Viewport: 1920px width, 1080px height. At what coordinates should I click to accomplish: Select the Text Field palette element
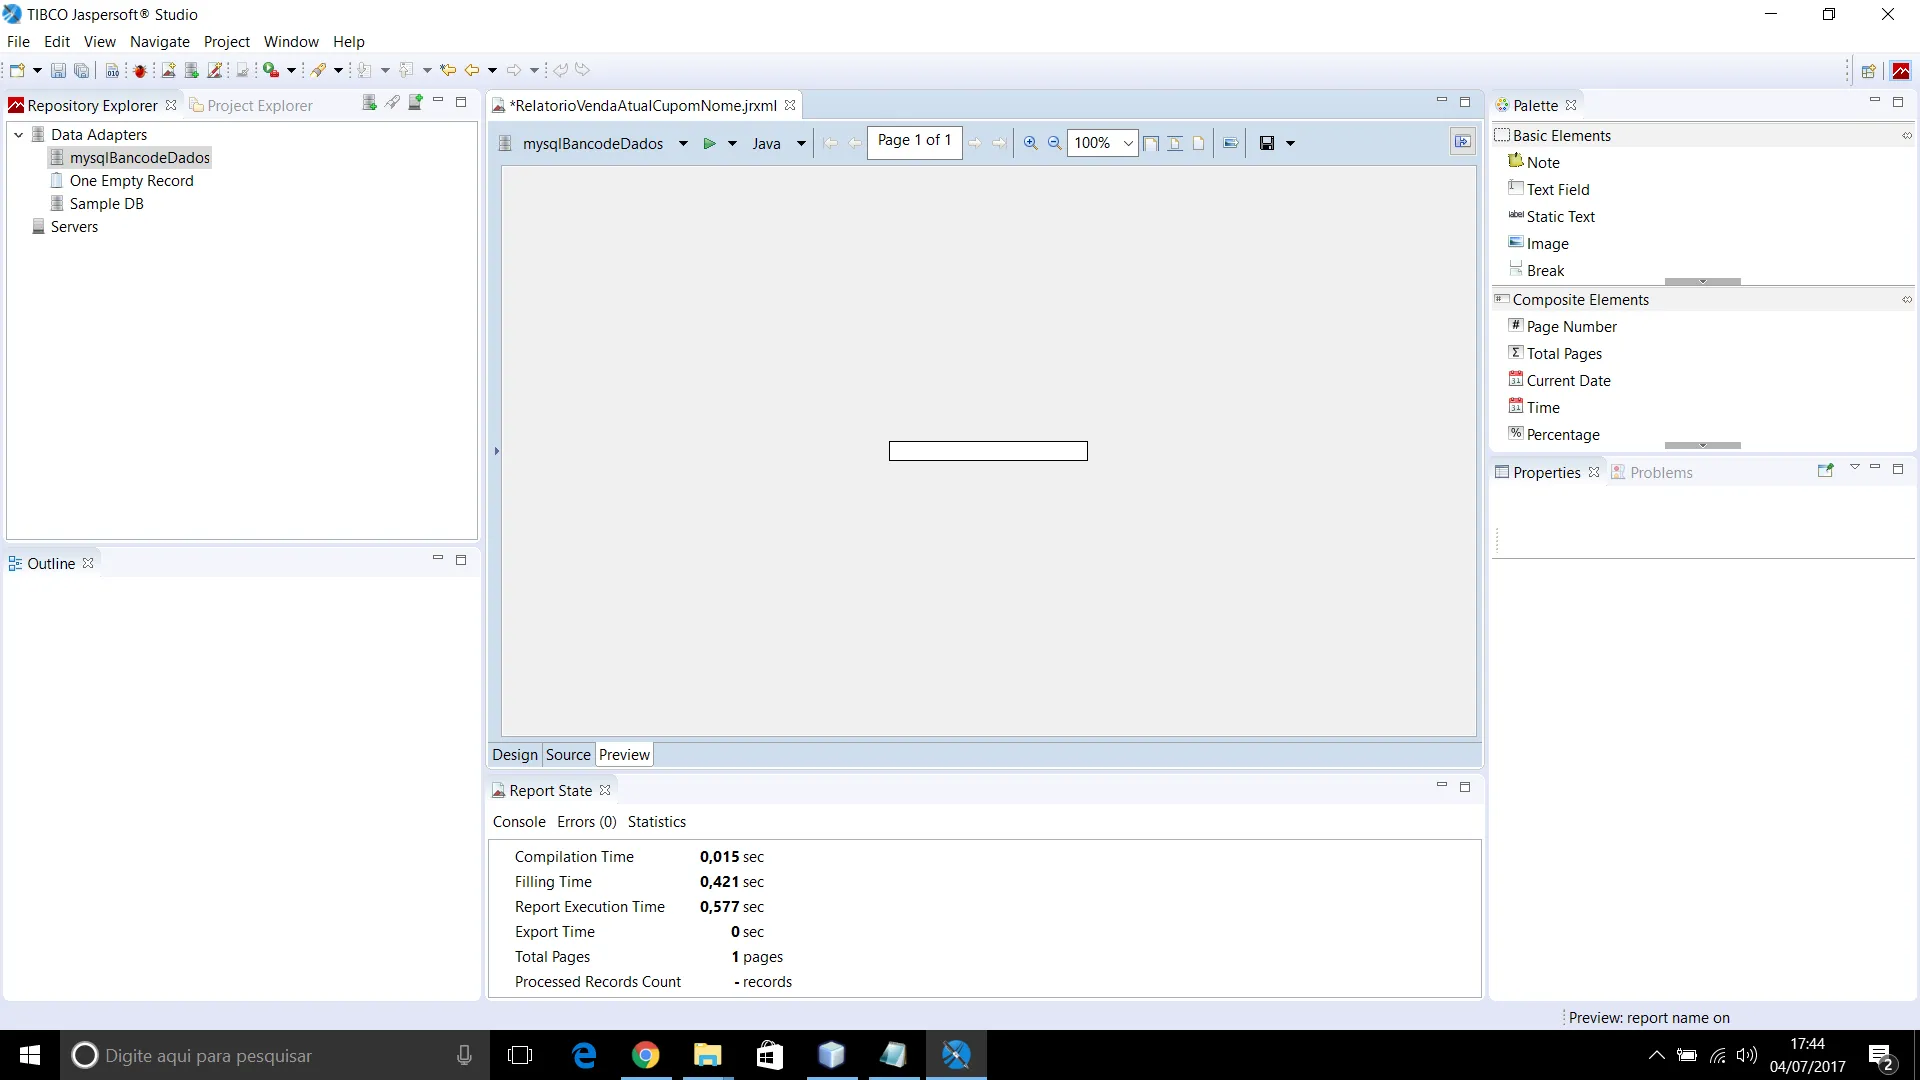coord(1557,190)
